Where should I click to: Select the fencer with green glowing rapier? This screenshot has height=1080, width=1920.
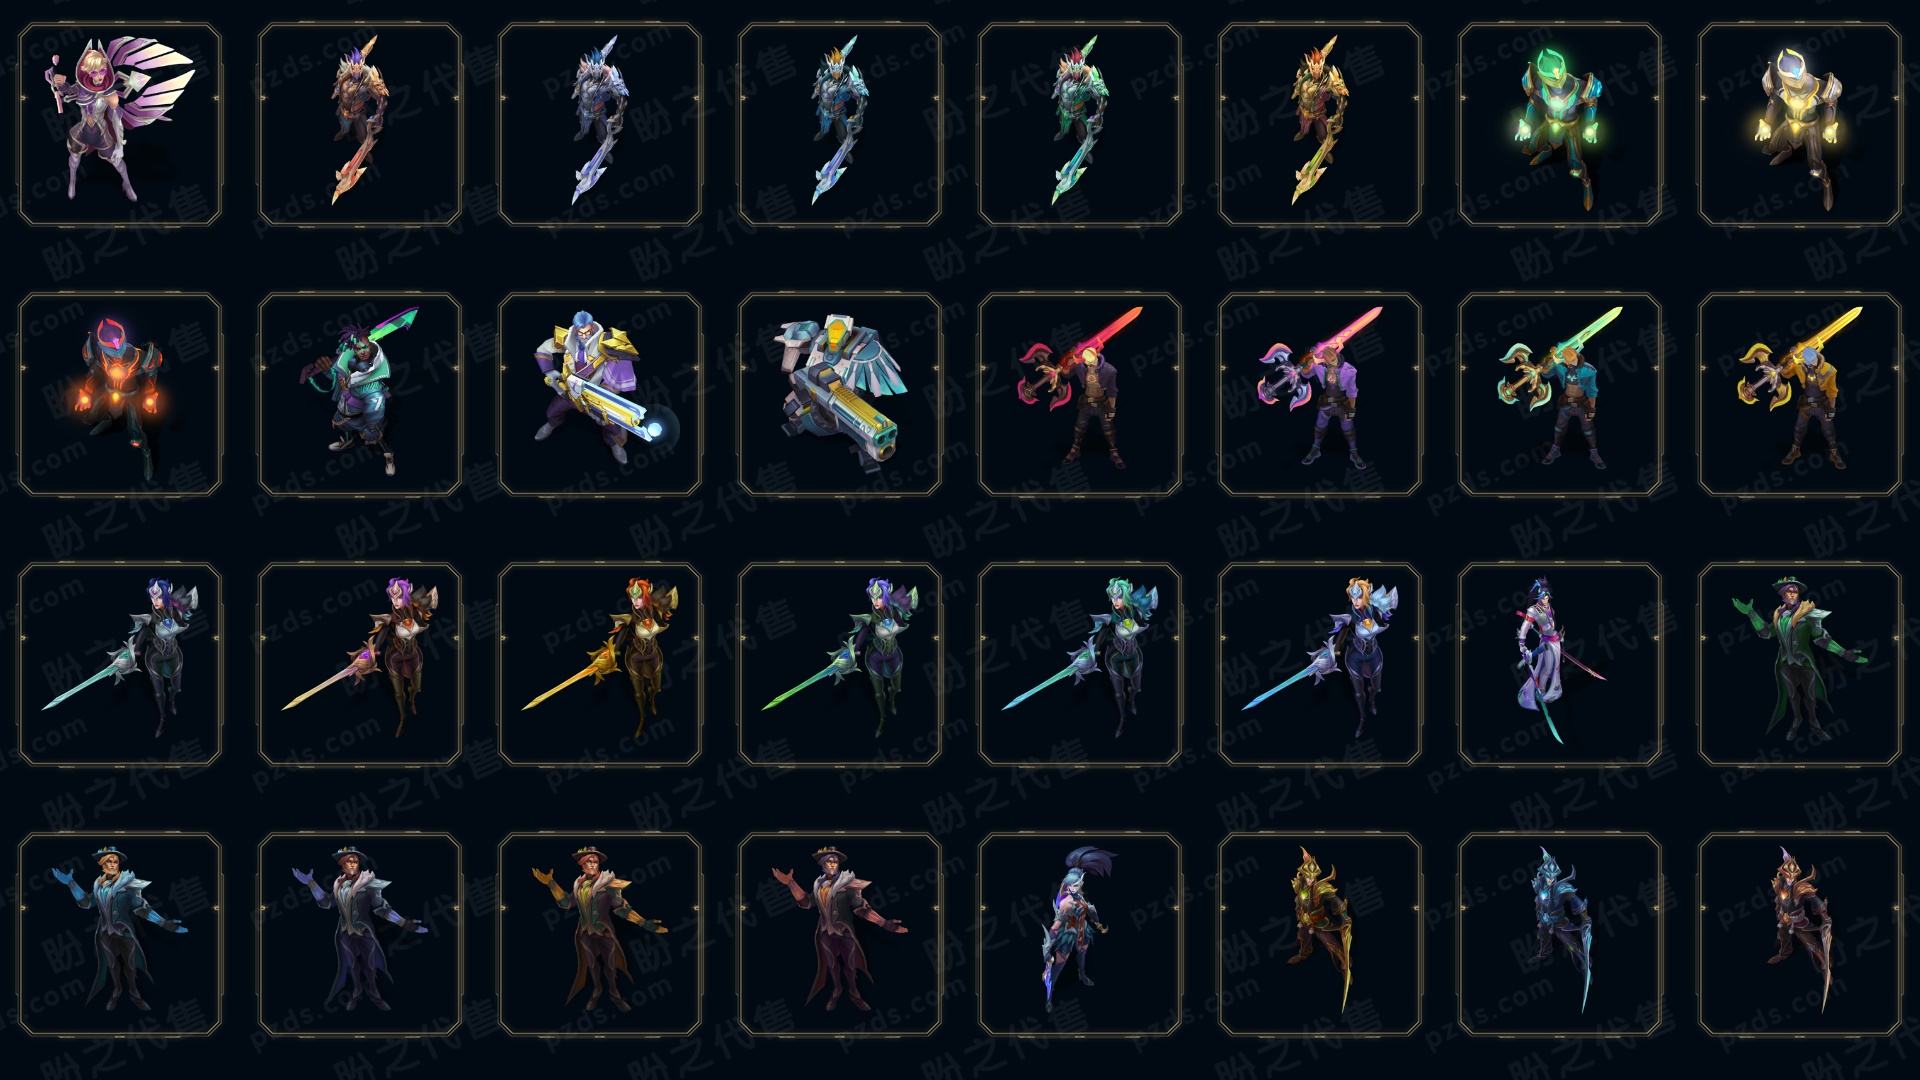pos(840,664)
